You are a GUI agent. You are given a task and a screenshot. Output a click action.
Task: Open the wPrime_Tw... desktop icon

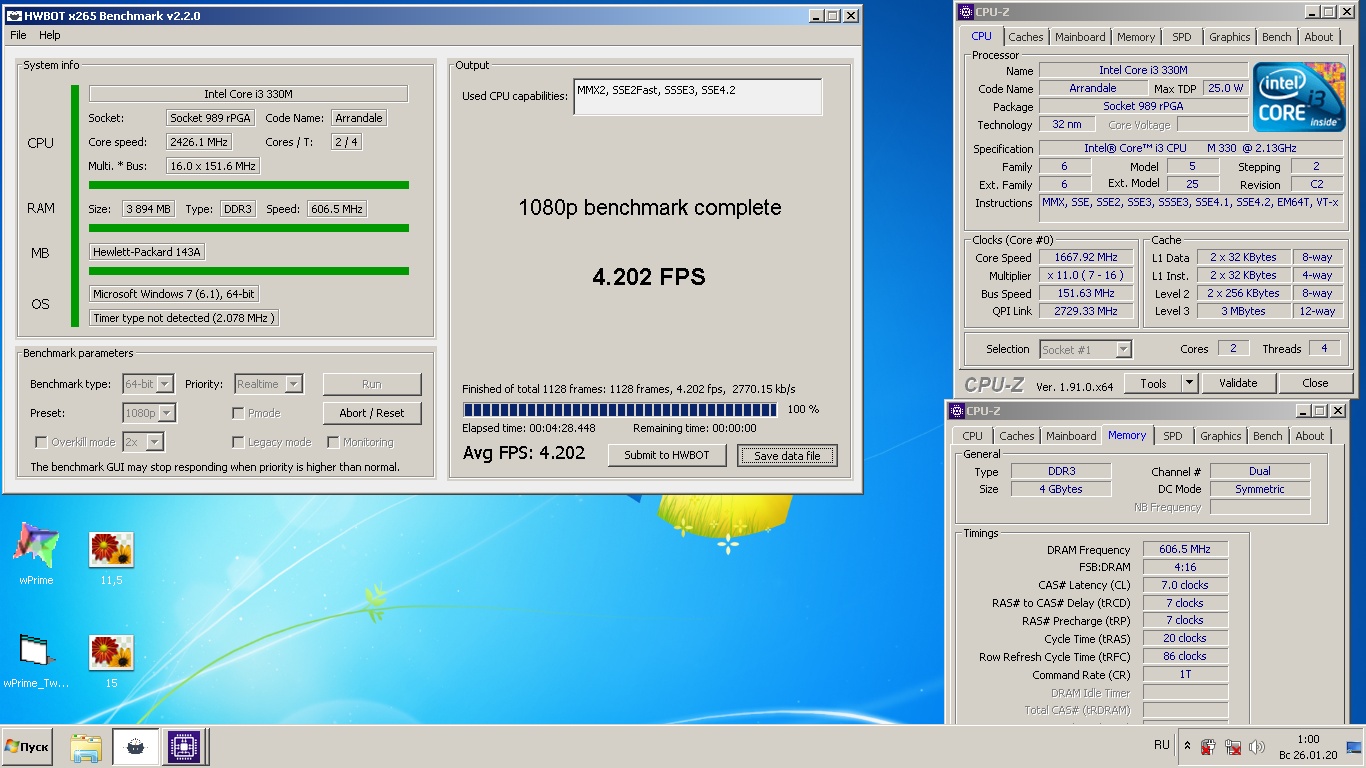click(36, 660)
